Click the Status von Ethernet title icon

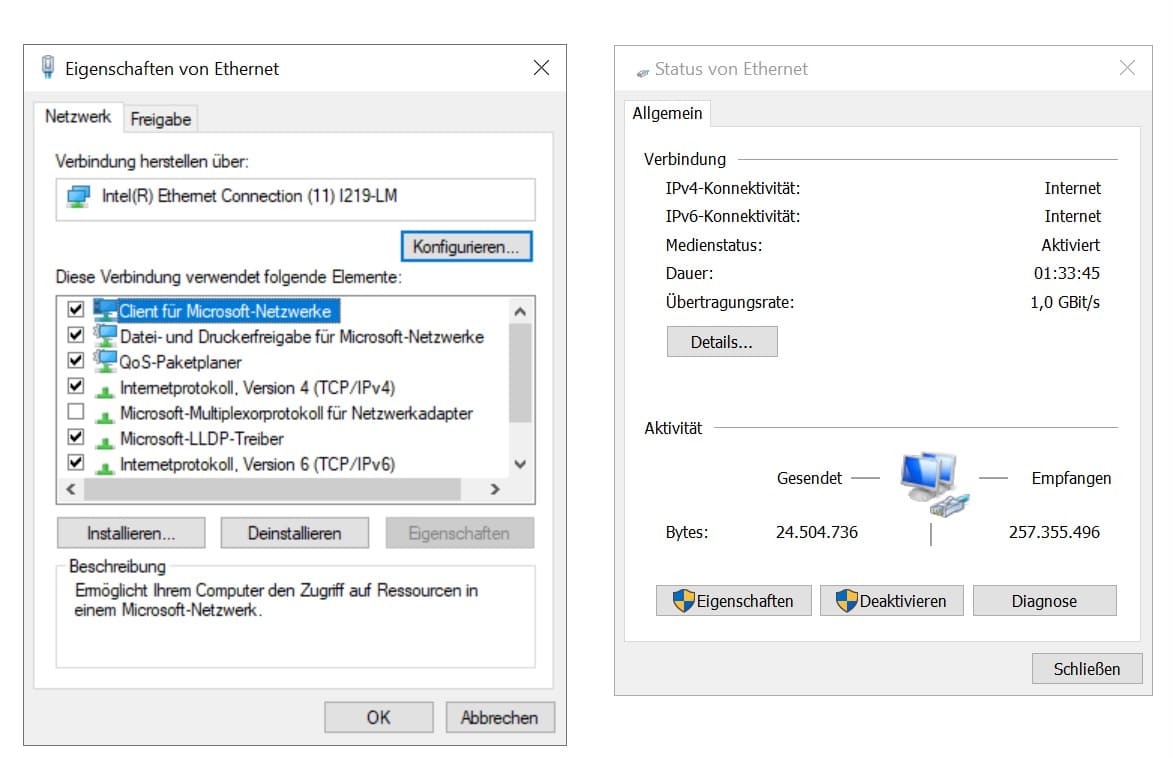(643, 71)
